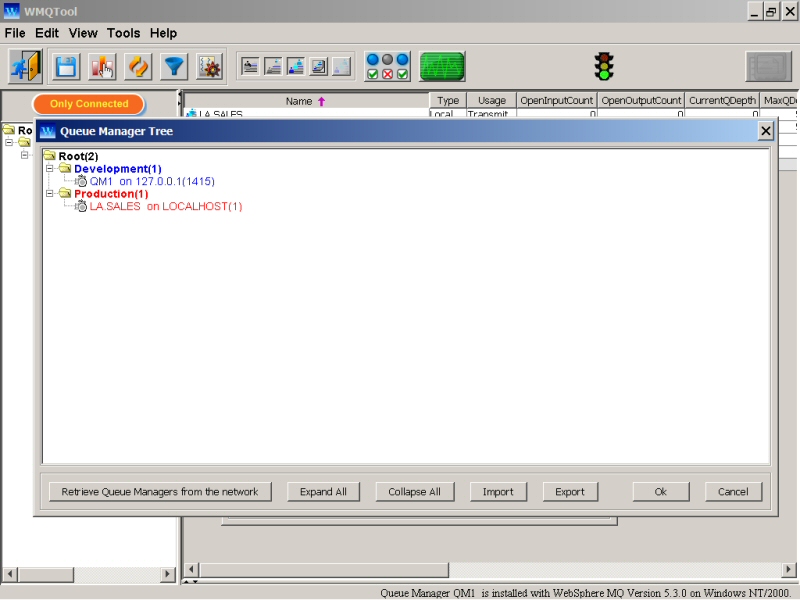Open the File menu
The width and height of the screenshot is (800, 600).
15,33
